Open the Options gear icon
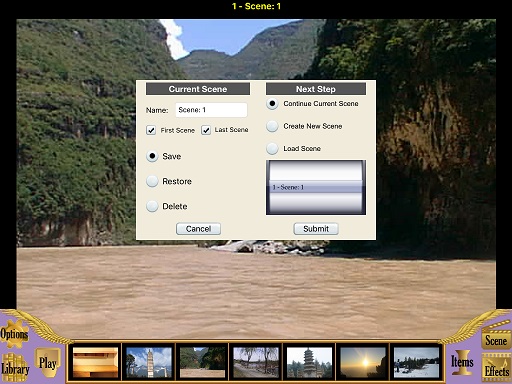This screenshot has width=512, height=384. point(14,333)
